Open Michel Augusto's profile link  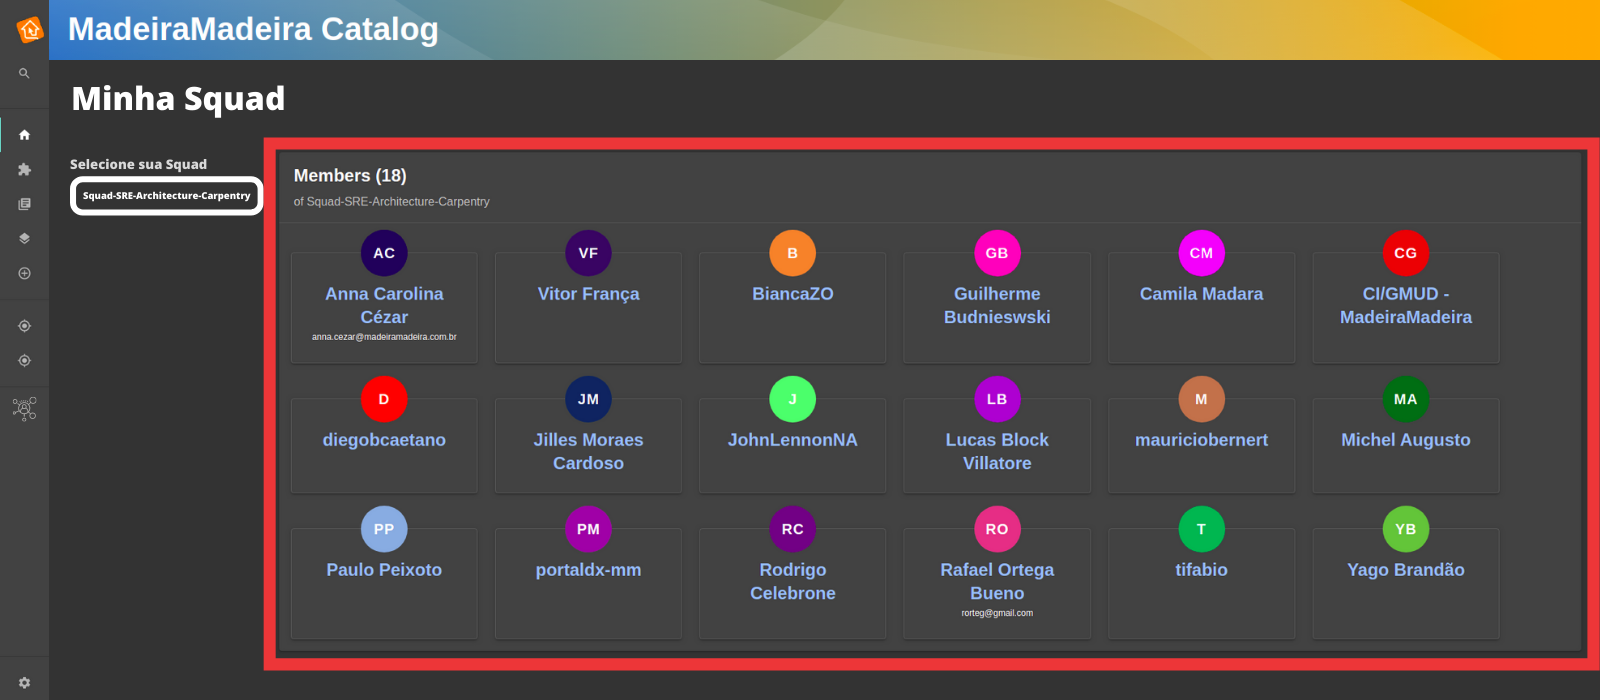[1405, 440]
